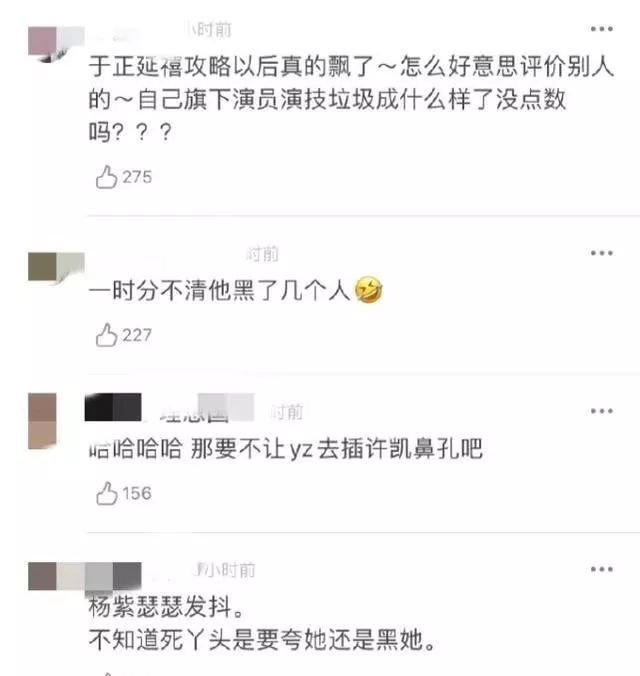Select the comment mentioning 许凯鼻孔

pos(285,448)
